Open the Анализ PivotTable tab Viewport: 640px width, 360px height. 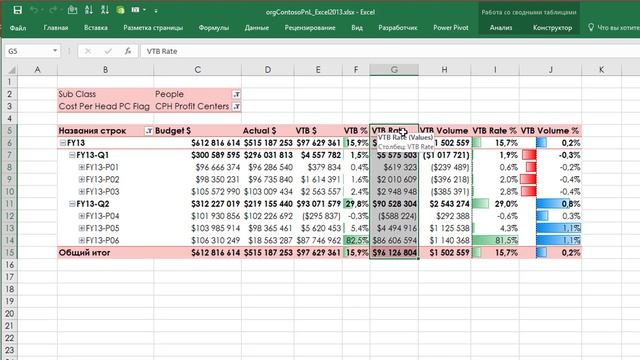pos(501,28)
